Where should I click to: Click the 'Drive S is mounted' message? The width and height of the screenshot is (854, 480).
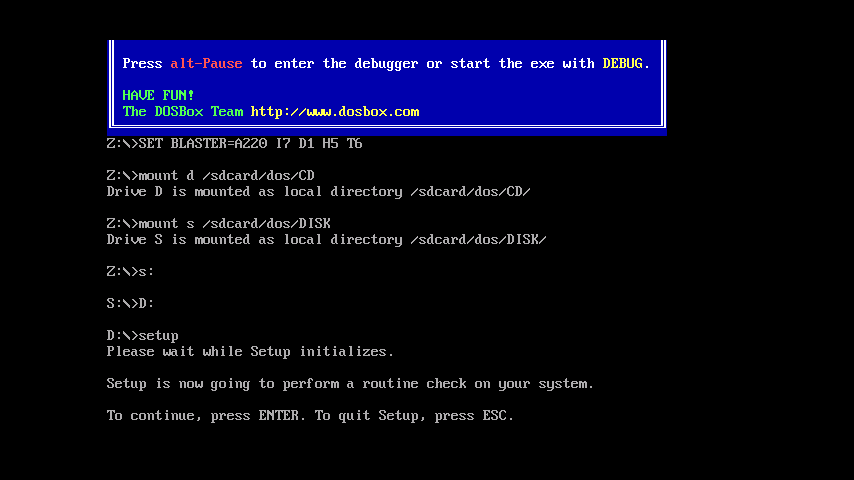[327, 240]
